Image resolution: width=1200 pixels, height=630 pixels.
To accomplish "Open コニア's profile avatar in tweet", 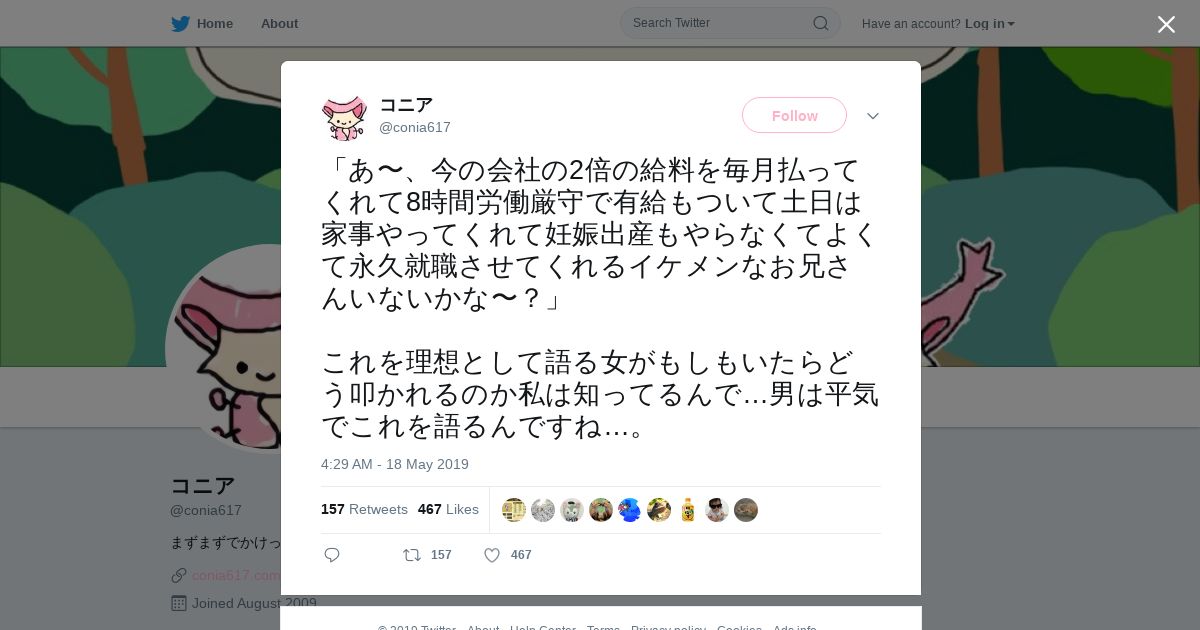I will pos(344,117).
